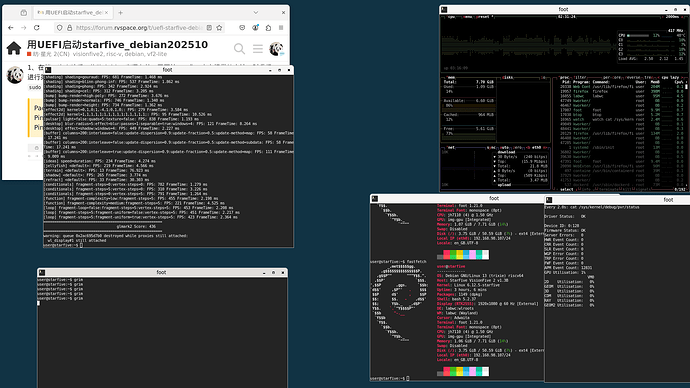Image resolution: width=690 pixels, height=388 pixels.
Task: Toggle btop disks box label
Action: 507,78
